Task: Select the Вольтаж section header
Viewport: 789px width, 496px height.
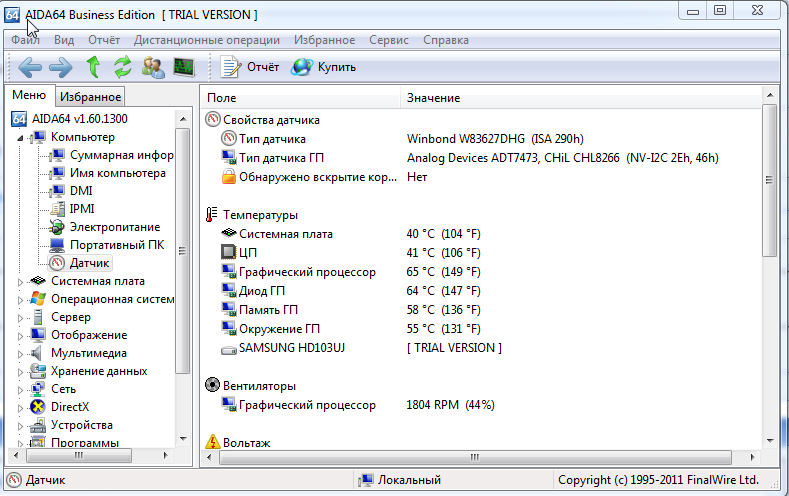Action: point(238,443)
